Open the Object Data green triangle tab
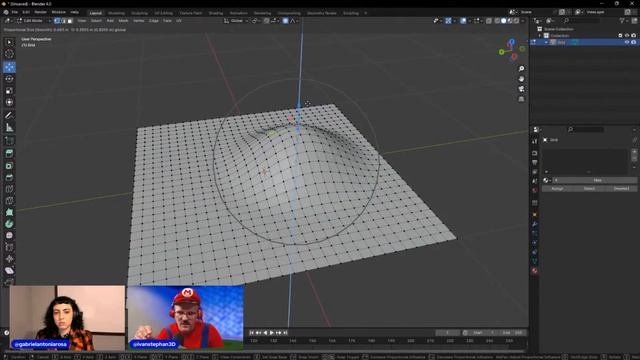Image resolution: width=640 pixels, height=360 pixels. tap(535, 261)
